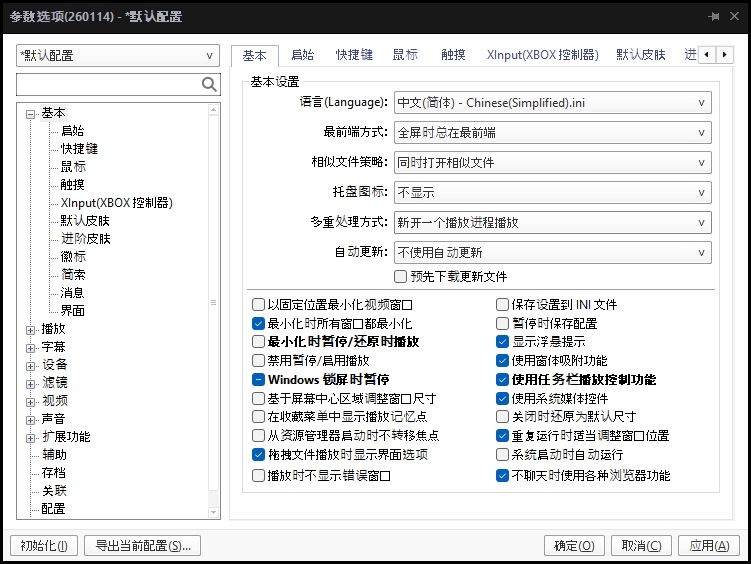Enable 保存设置到 INI 文件 checkbox
The image size is (751, 564).
tap(503, 305)
